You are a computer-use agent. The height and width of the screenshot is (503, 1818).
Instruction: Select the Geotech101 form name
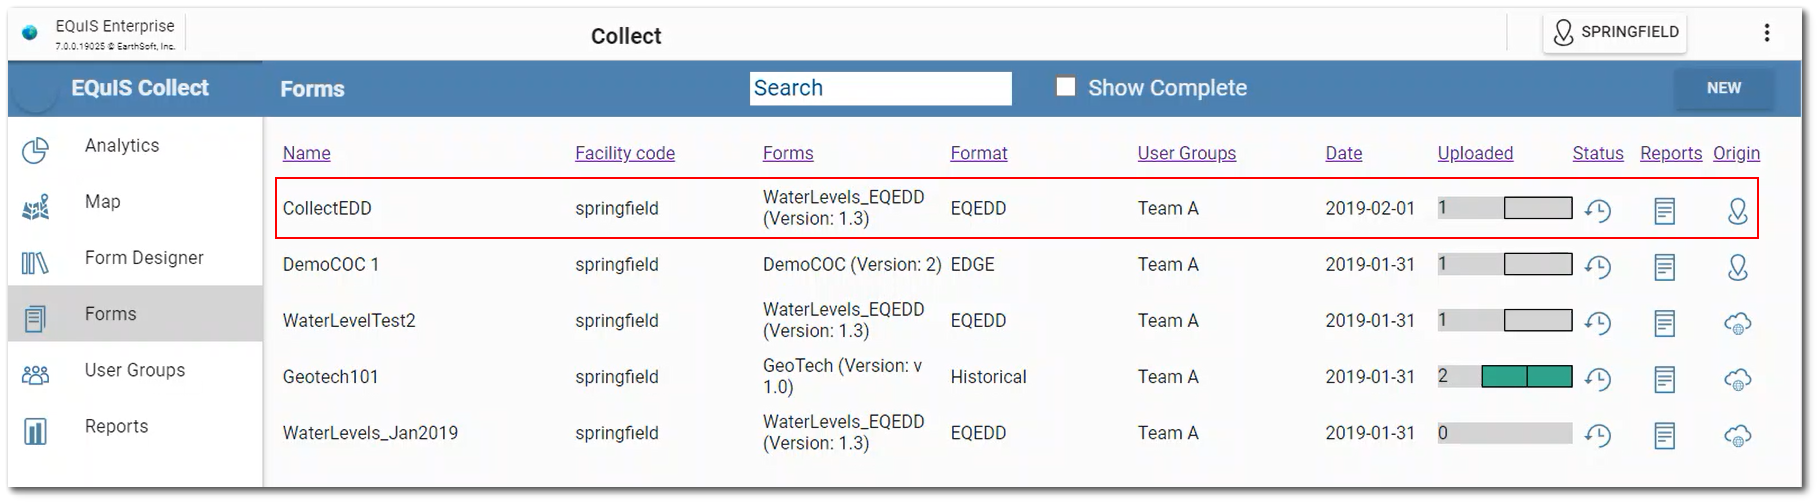[330, 376]
